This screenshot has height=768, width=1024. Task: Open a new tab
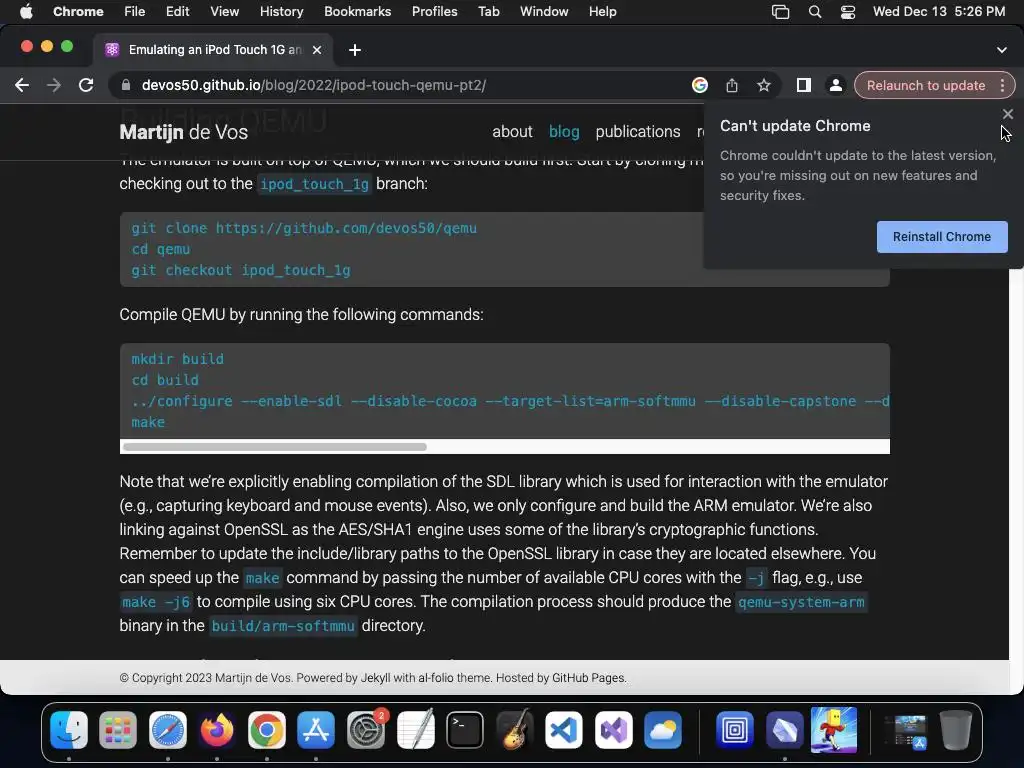click(355, 50)
